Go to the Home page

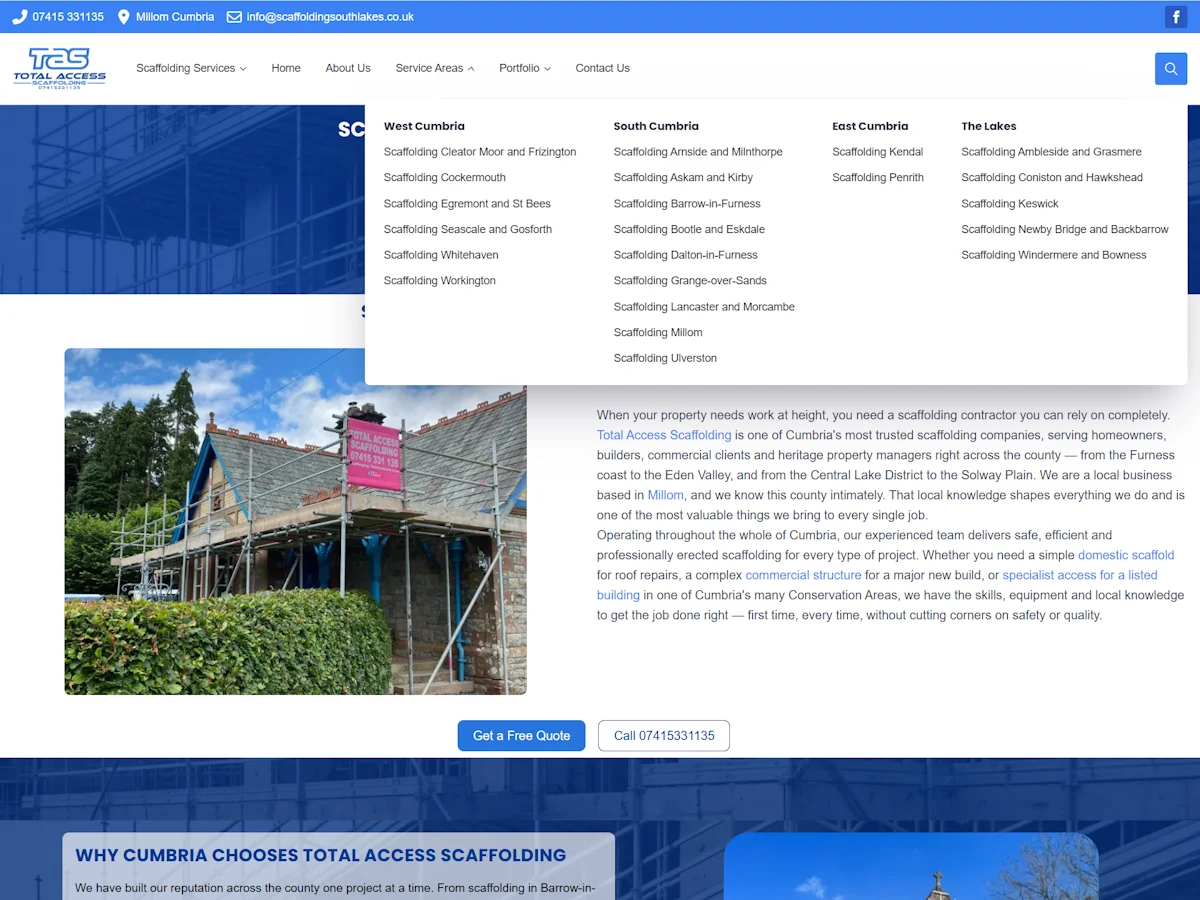coord(286,68)
